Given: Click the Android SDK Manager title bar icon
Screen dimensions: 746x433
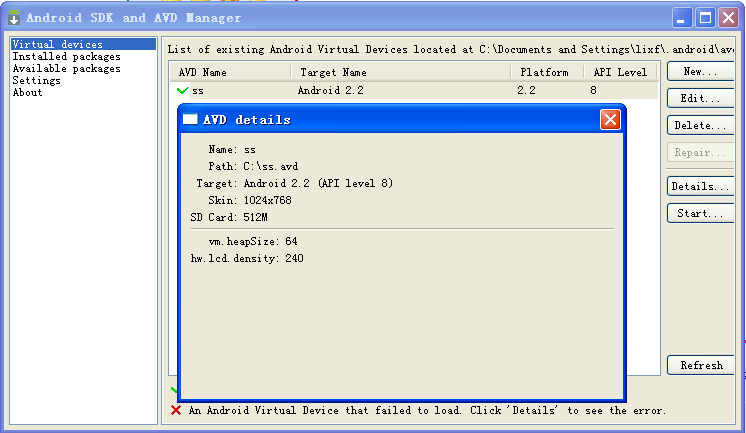Looking at the screenshot, I should coord(14,18).
